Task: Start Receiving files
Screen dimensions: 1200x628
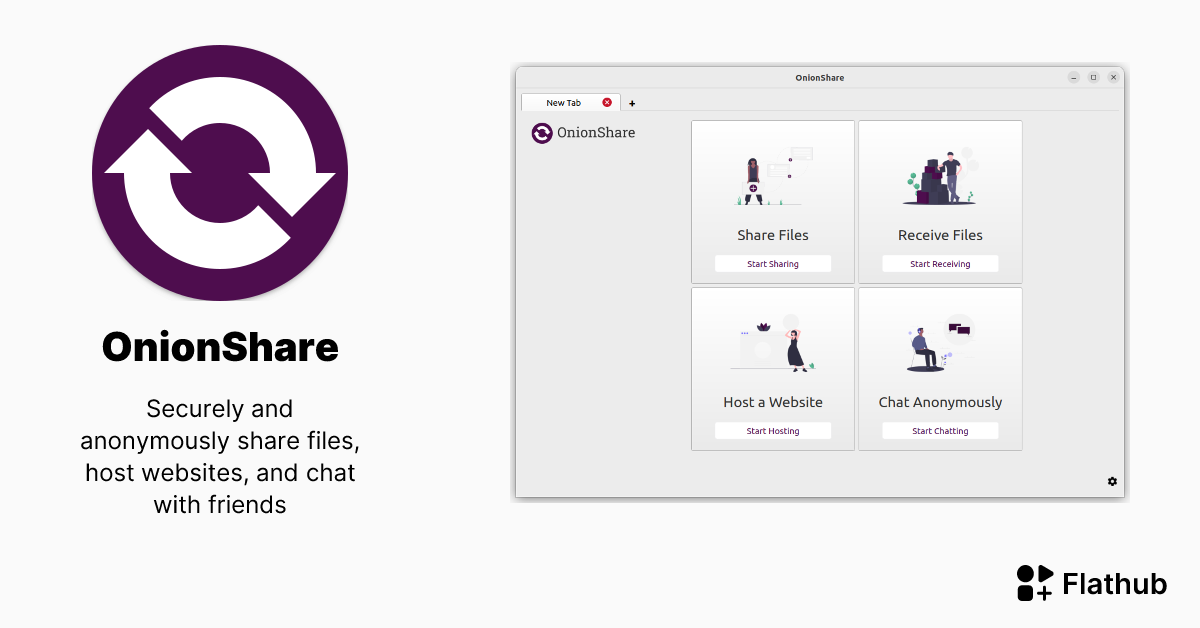Action: point(940,263)
